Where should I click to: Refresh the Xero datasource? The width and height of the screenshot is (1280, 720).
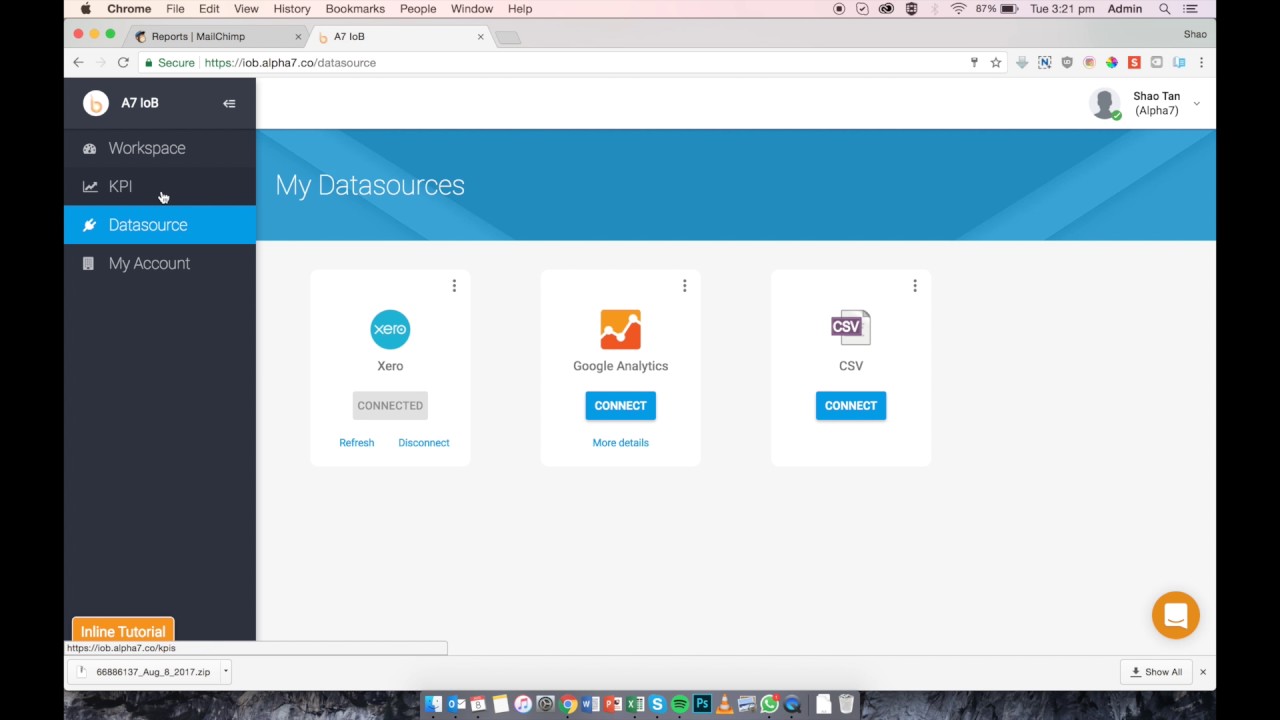(356, 442)
